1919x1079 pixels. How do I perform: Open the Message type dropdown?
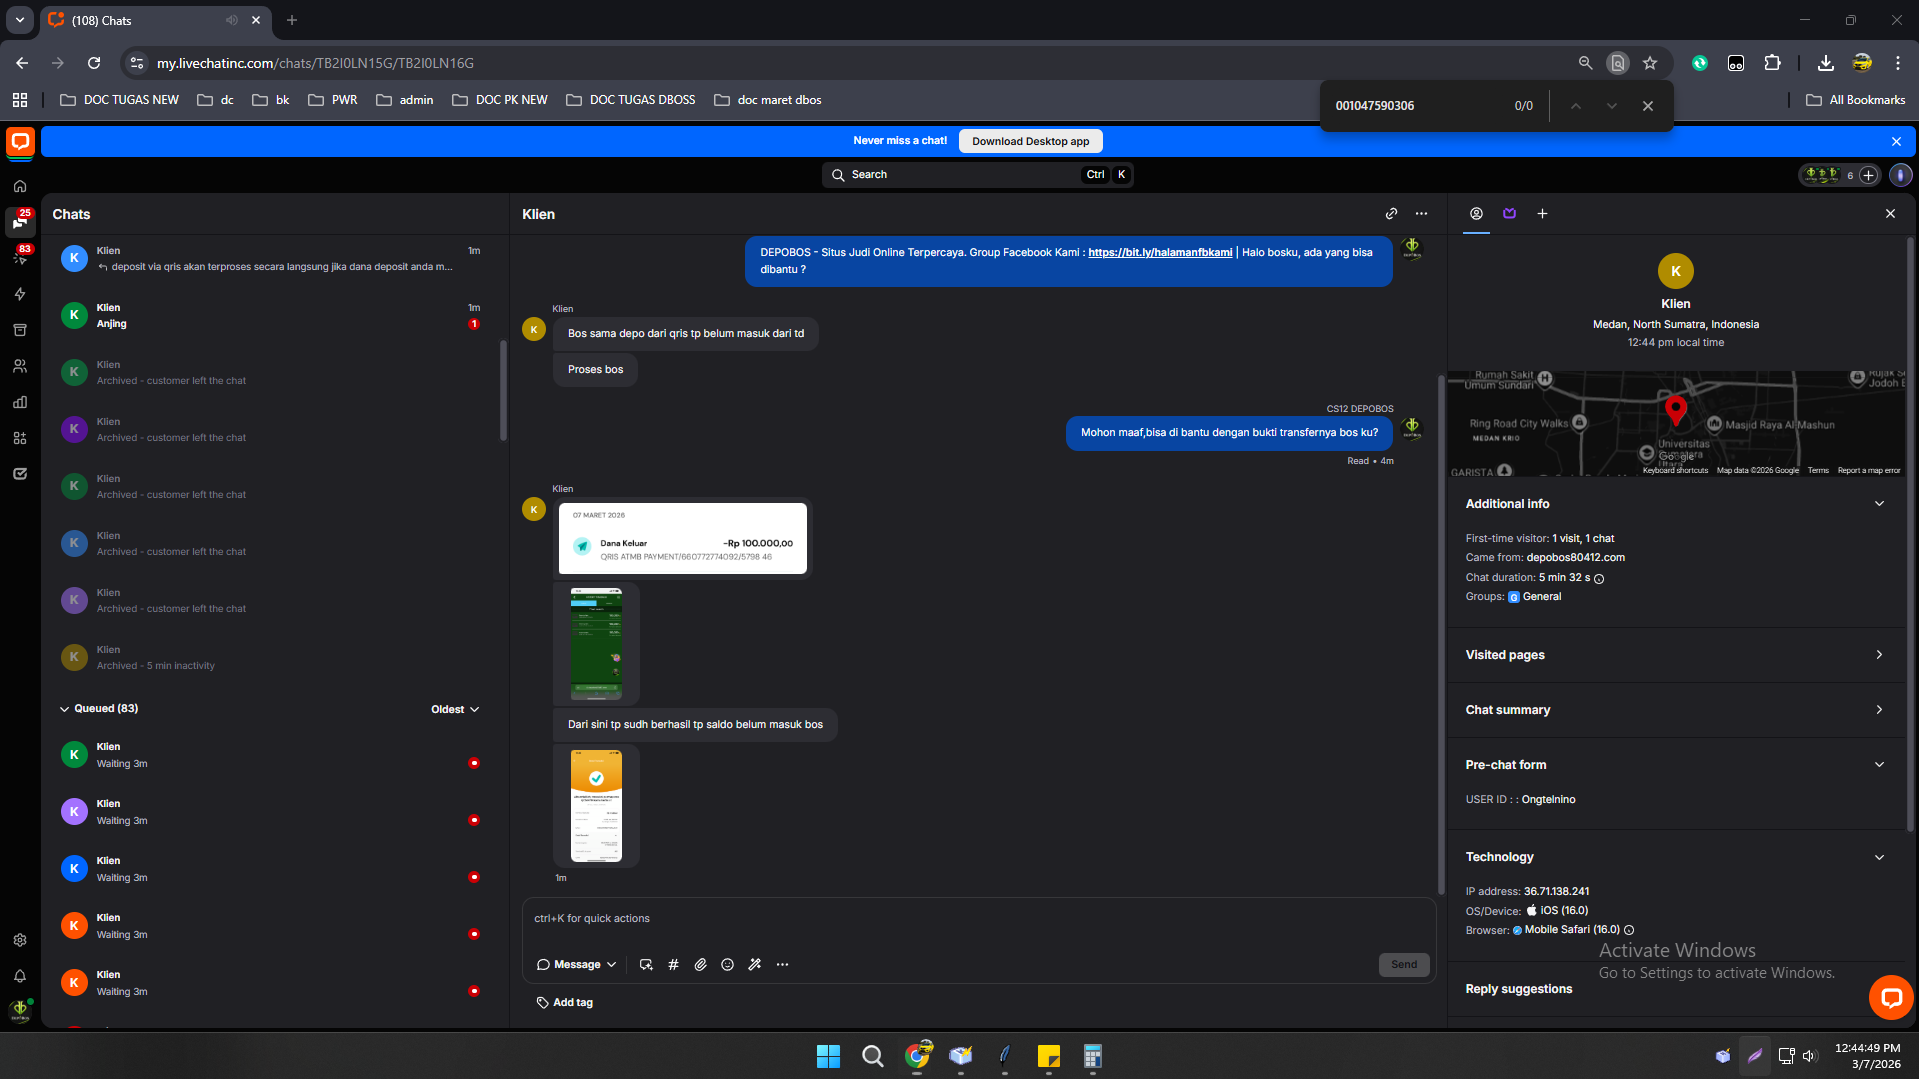[577, 965]
